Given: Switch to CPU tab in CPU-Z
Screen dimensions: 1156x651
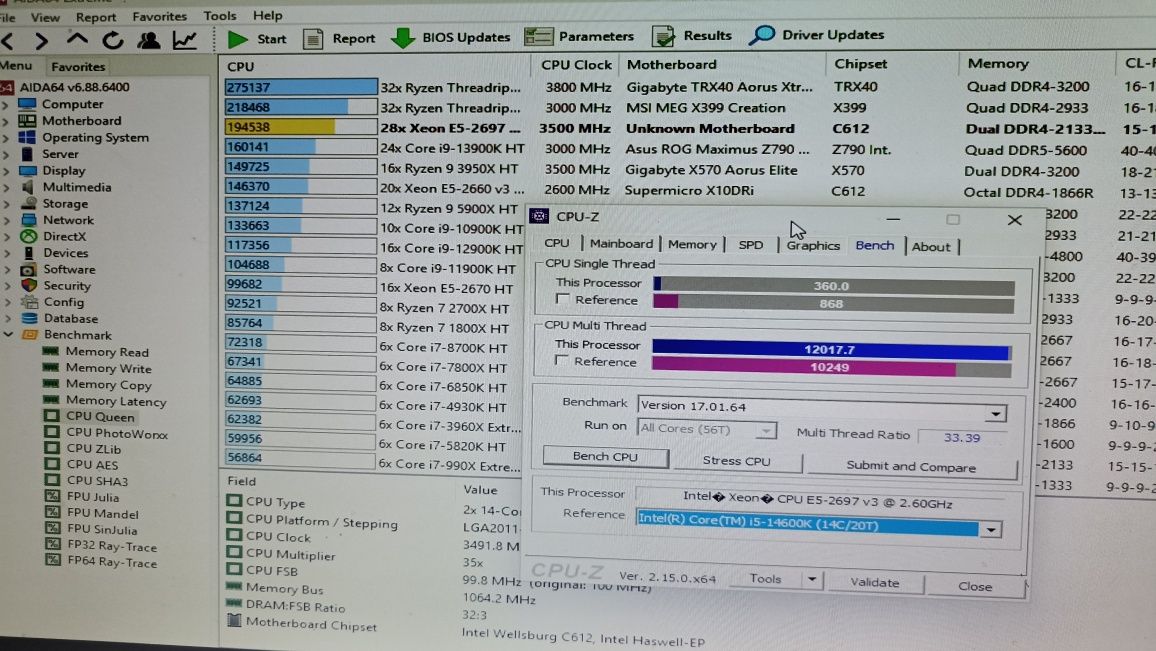Looking at the screenshot, I should 557,243.
